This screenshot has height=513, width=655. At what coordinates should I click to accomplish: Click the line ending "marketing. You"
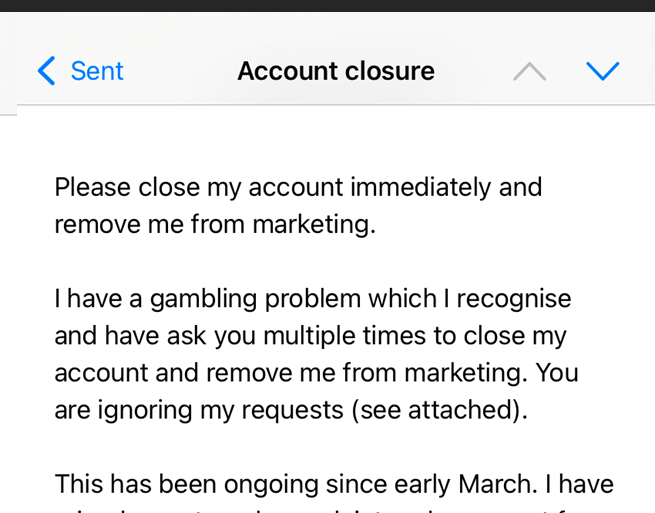pos(316,373)
